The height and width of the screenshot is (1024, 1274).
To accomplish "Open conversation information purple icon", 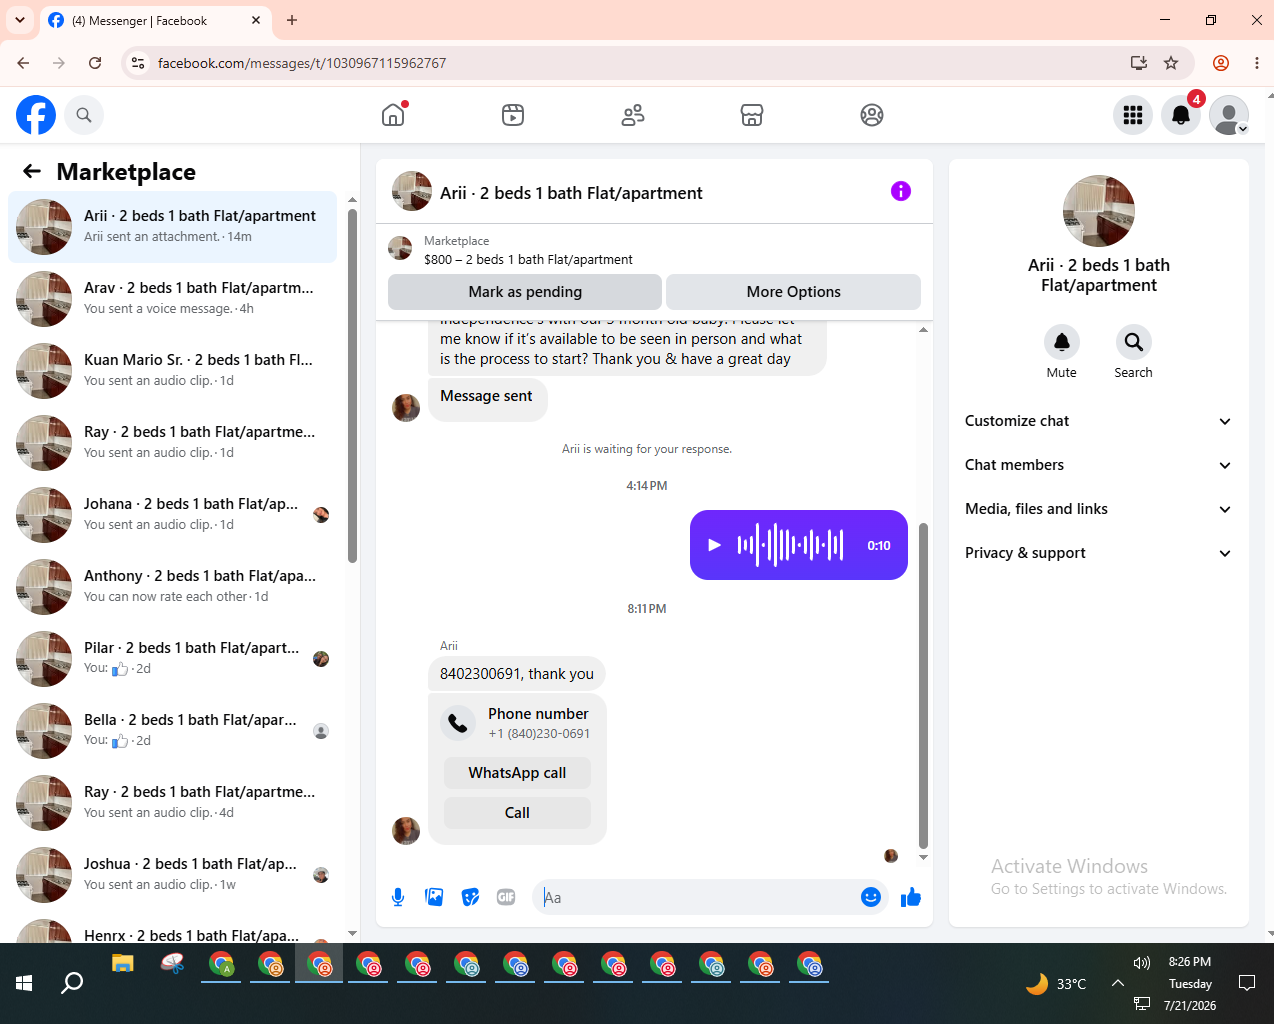I will [901, 191].
